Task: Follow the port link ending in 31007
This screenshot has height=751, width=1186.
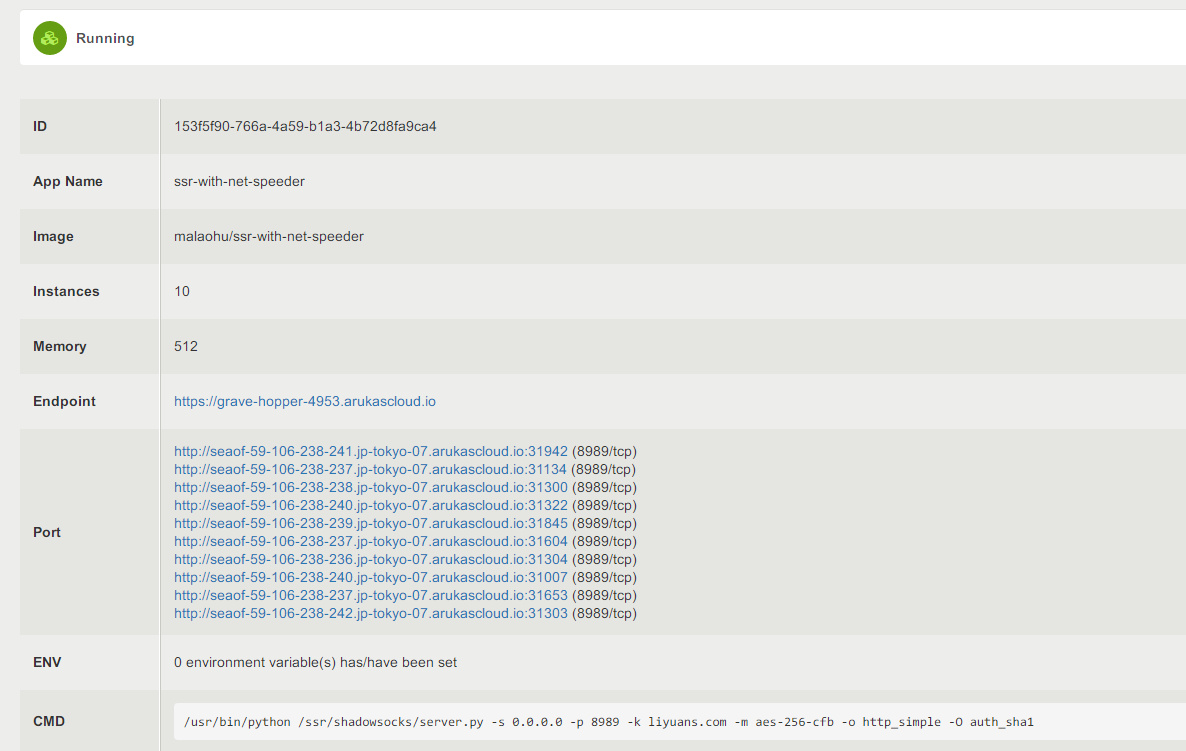Action: pyautogui.click(x=370, y=577)
